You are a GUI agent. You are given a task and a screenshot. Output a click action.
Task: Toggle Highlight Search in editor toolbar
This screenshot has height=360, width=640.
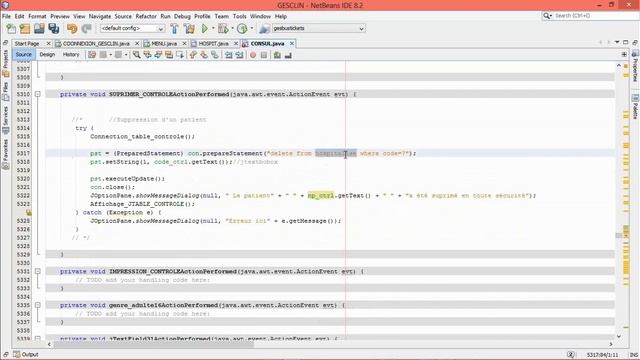169,55
